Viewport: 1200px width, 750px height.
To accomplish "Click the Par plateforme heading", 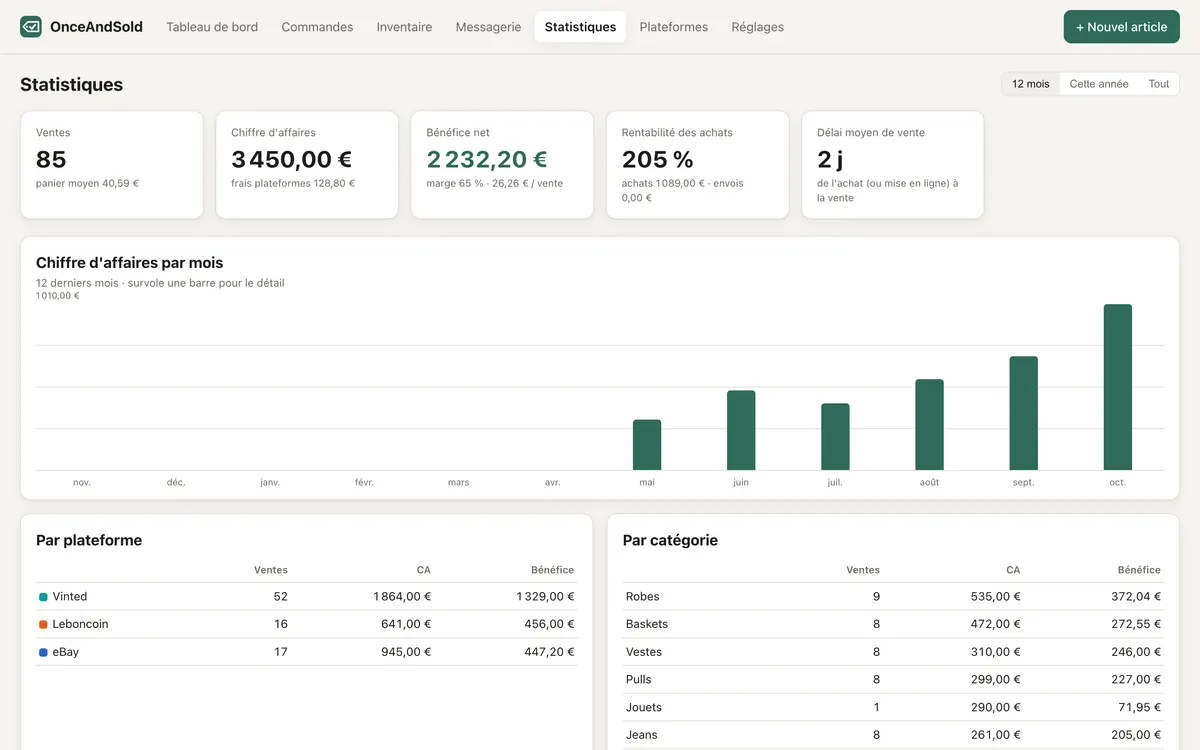I will (89, 540).
